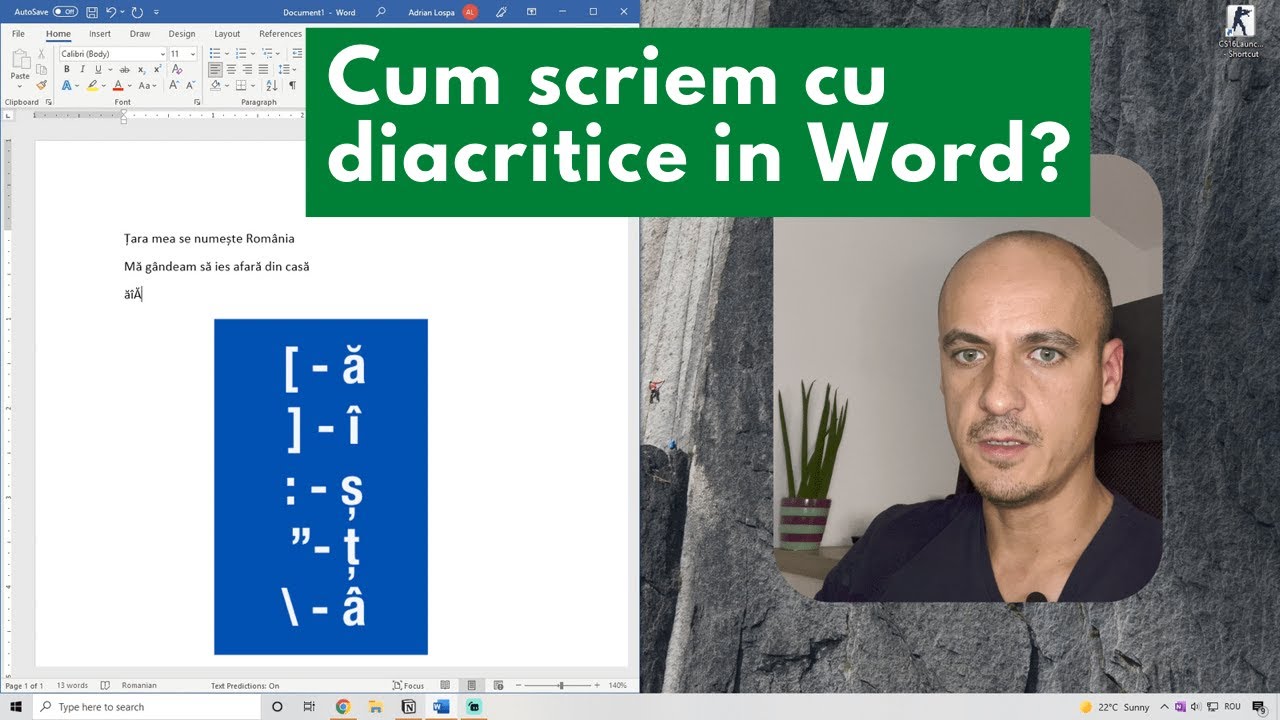Click the zoom slider handle
Viewport: 1280px width, 720px height.
point(561,686)
